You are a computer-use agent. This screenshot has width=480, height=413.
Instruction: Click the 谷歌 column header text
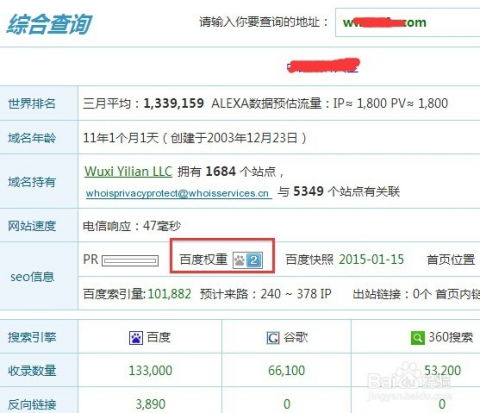[x=296, y=337]
